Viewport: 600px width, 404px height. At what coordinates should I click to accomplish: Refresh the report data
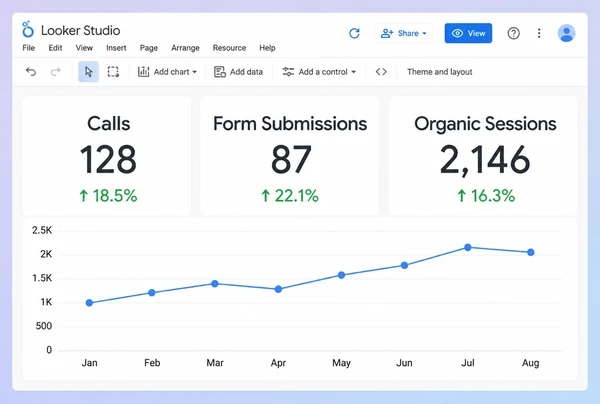354,33
